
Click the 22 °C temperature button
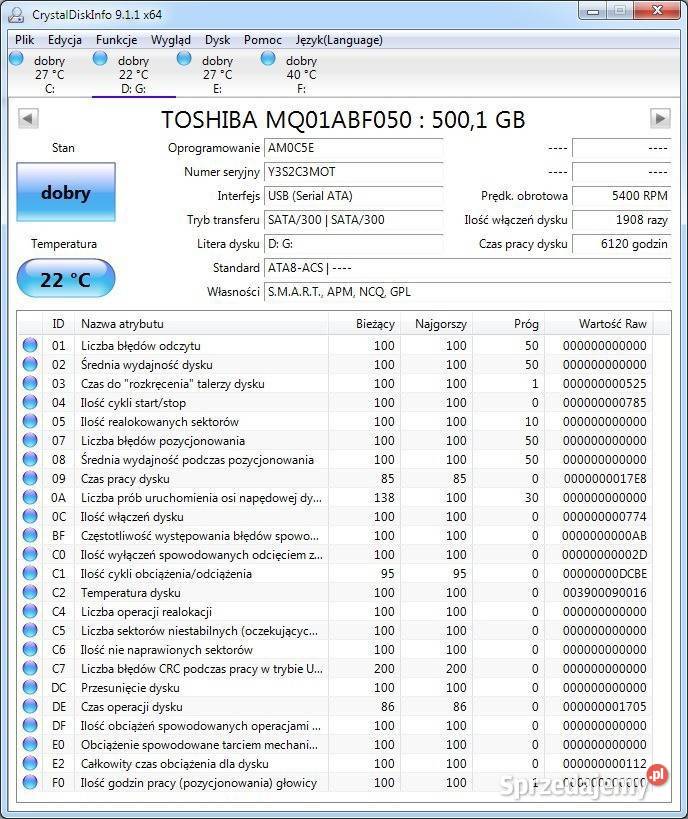66,279
